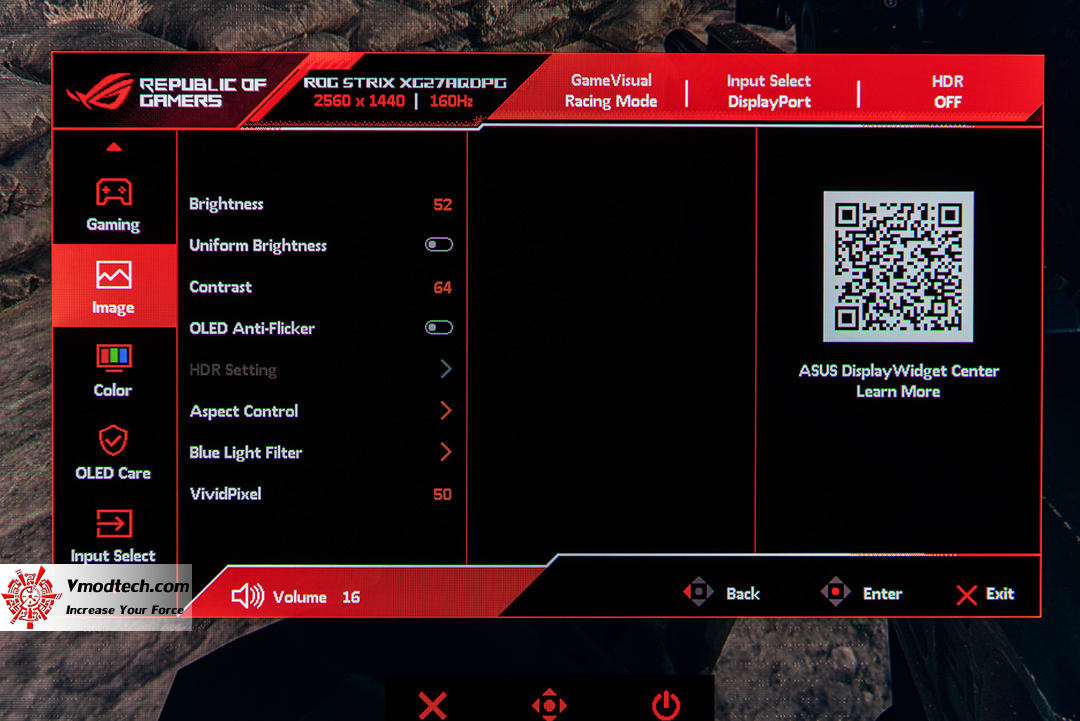Select the Uniform Brightness label
1080x721 pixels.
258,246
